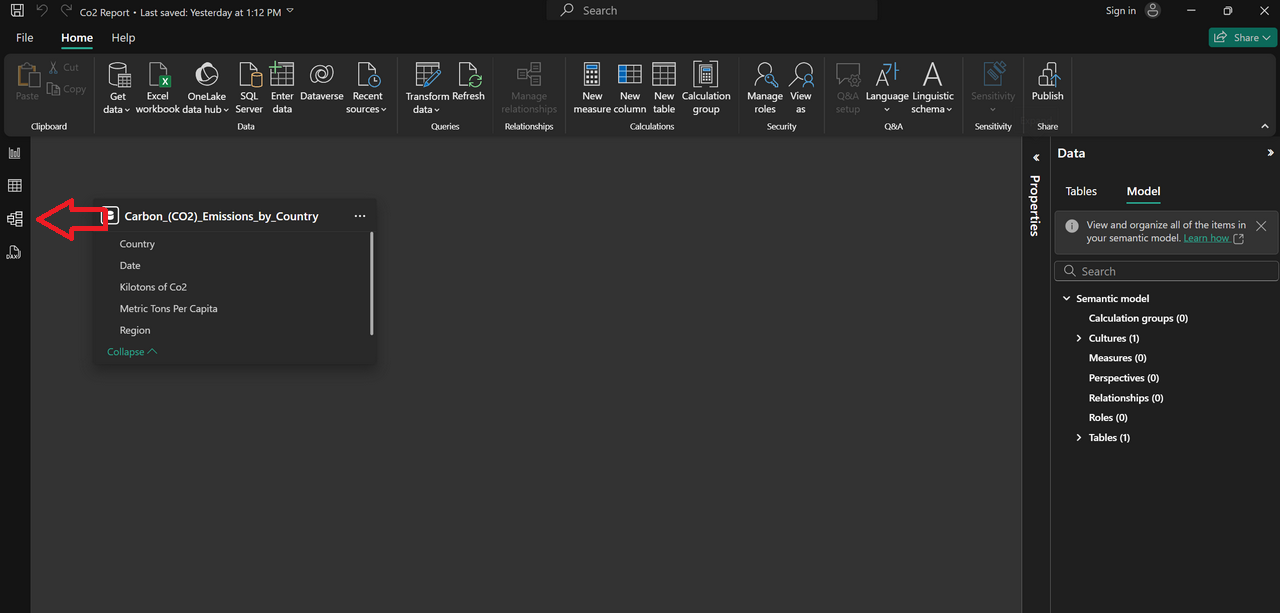The image size is (1280, 613).
Task: Select Calculation groups (0) item
Action: click(1138, 318)
